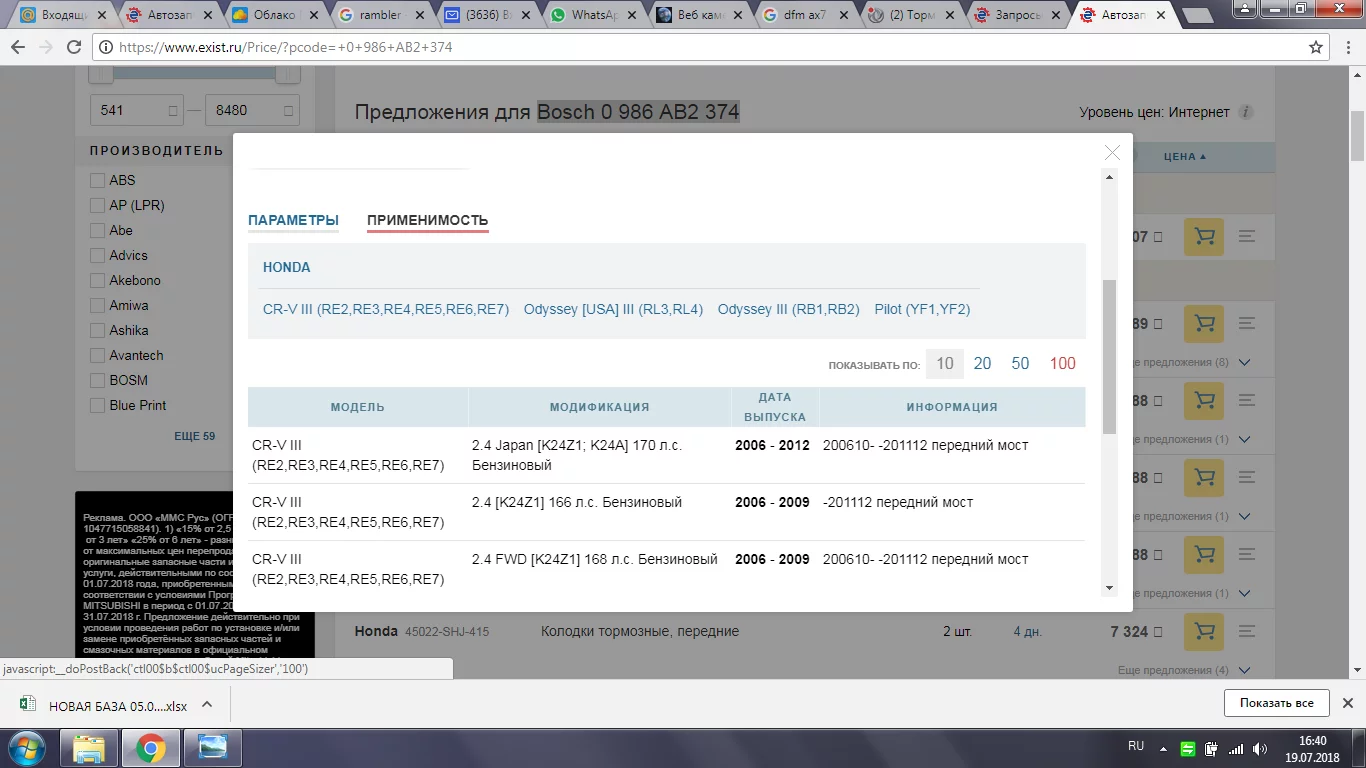Open the picture viewer taskbar icon
Screen dimensions: 1366x768
[x=213, y=747]
